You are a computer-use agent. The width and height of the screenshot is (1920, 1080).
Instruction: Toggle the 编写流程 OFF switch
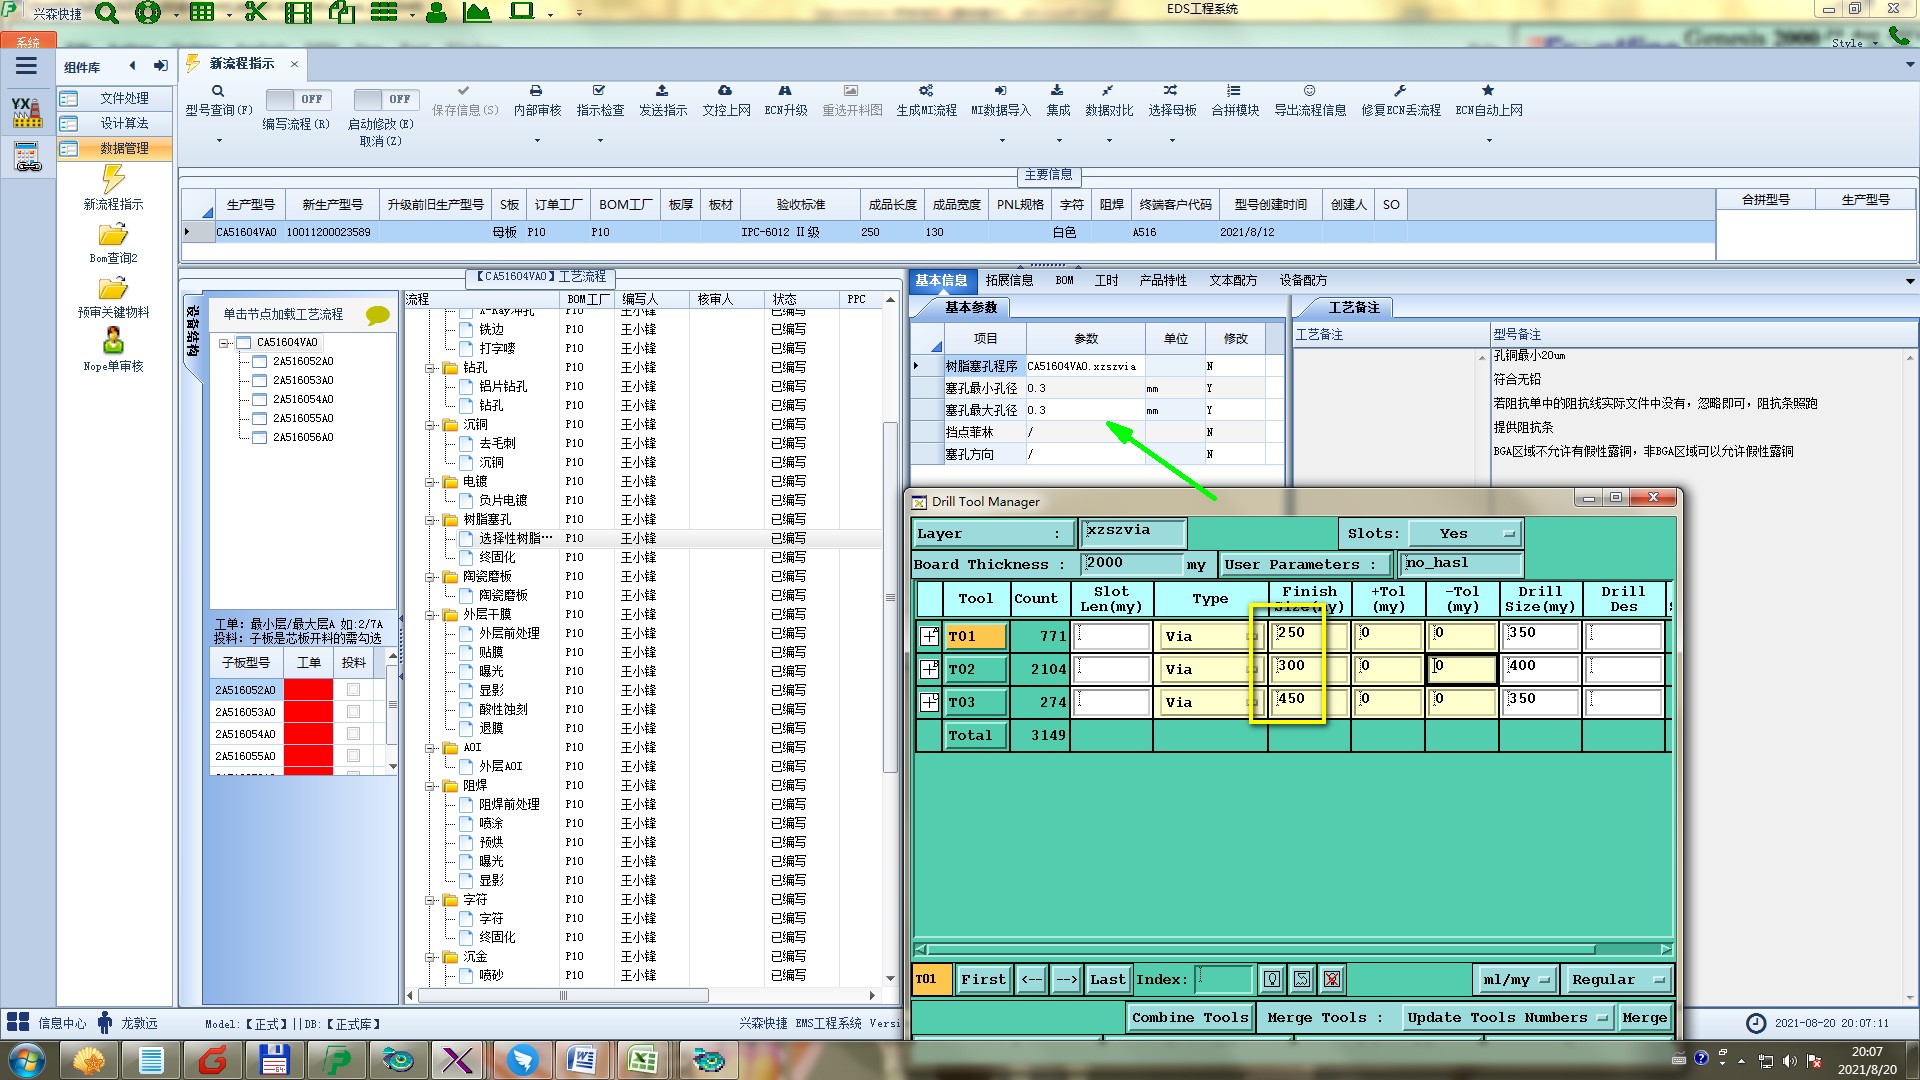pyautogui.click(x=297, y=99)
